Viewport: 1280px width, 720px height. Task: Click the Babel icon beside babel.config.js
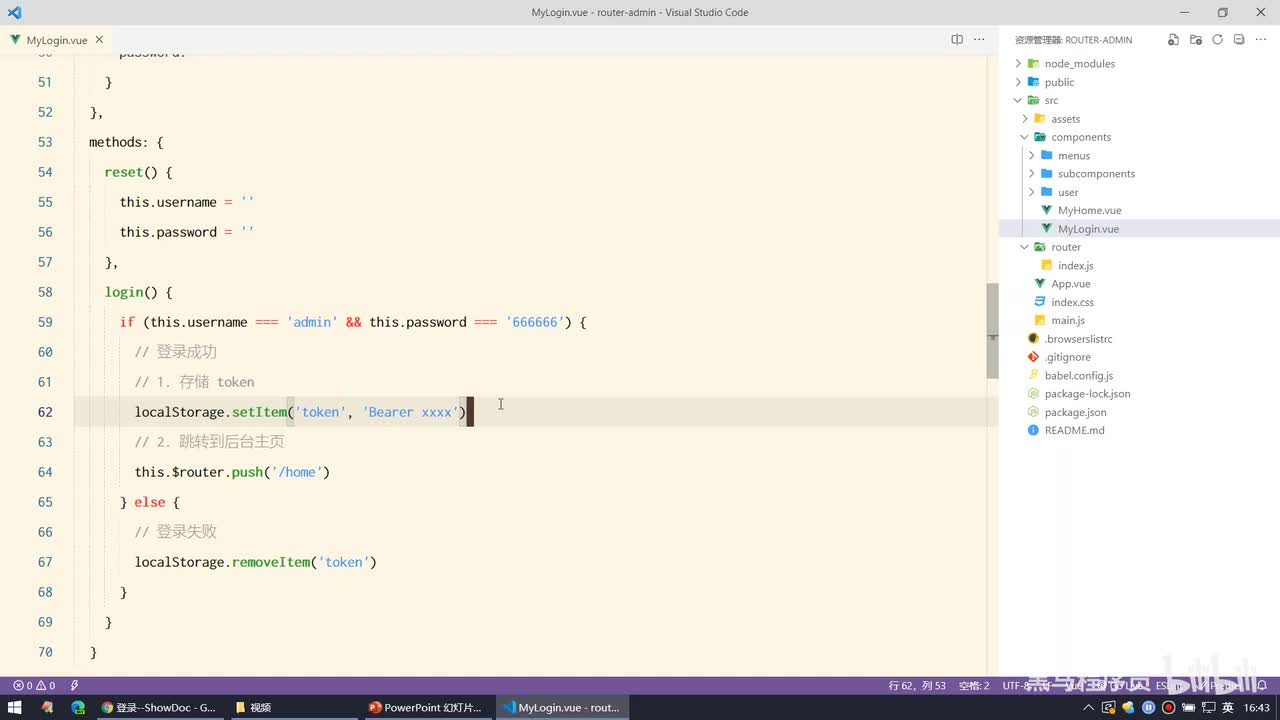(x=1034, y=375)
